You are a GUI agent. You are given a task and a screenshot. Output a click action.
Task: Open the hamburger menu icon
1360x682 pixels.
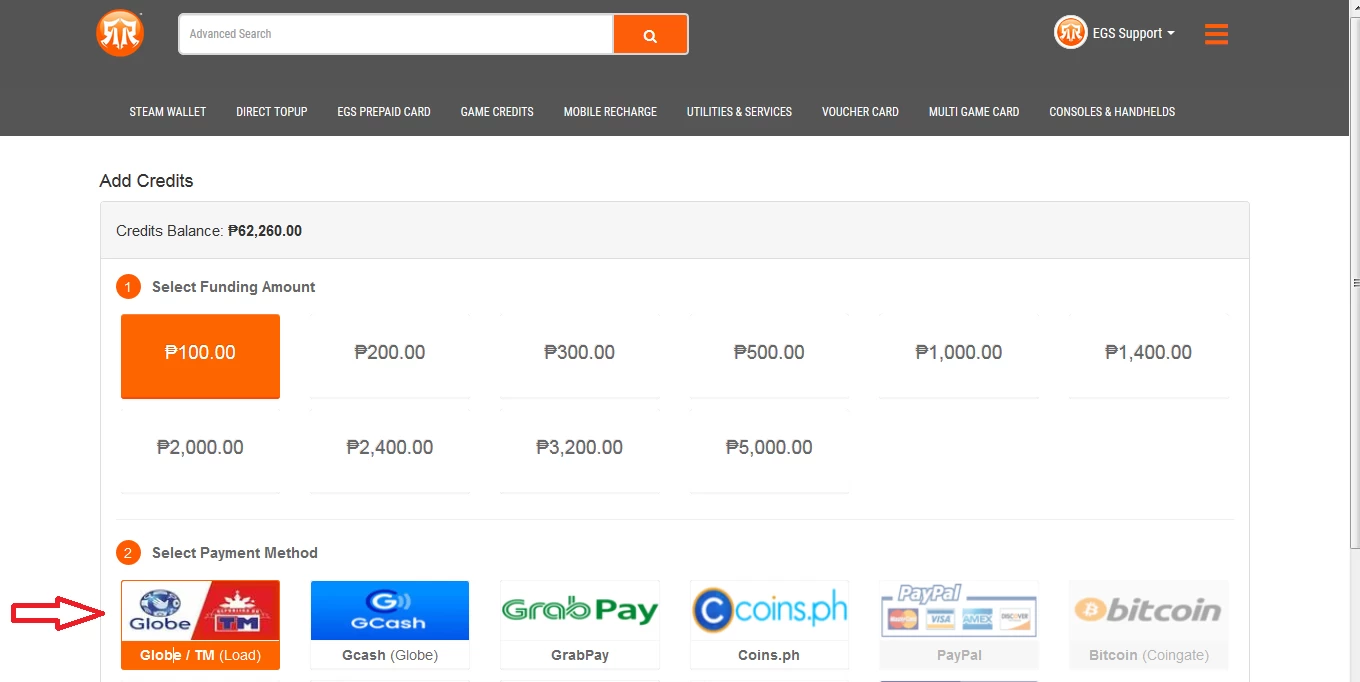coord(1216,34)
